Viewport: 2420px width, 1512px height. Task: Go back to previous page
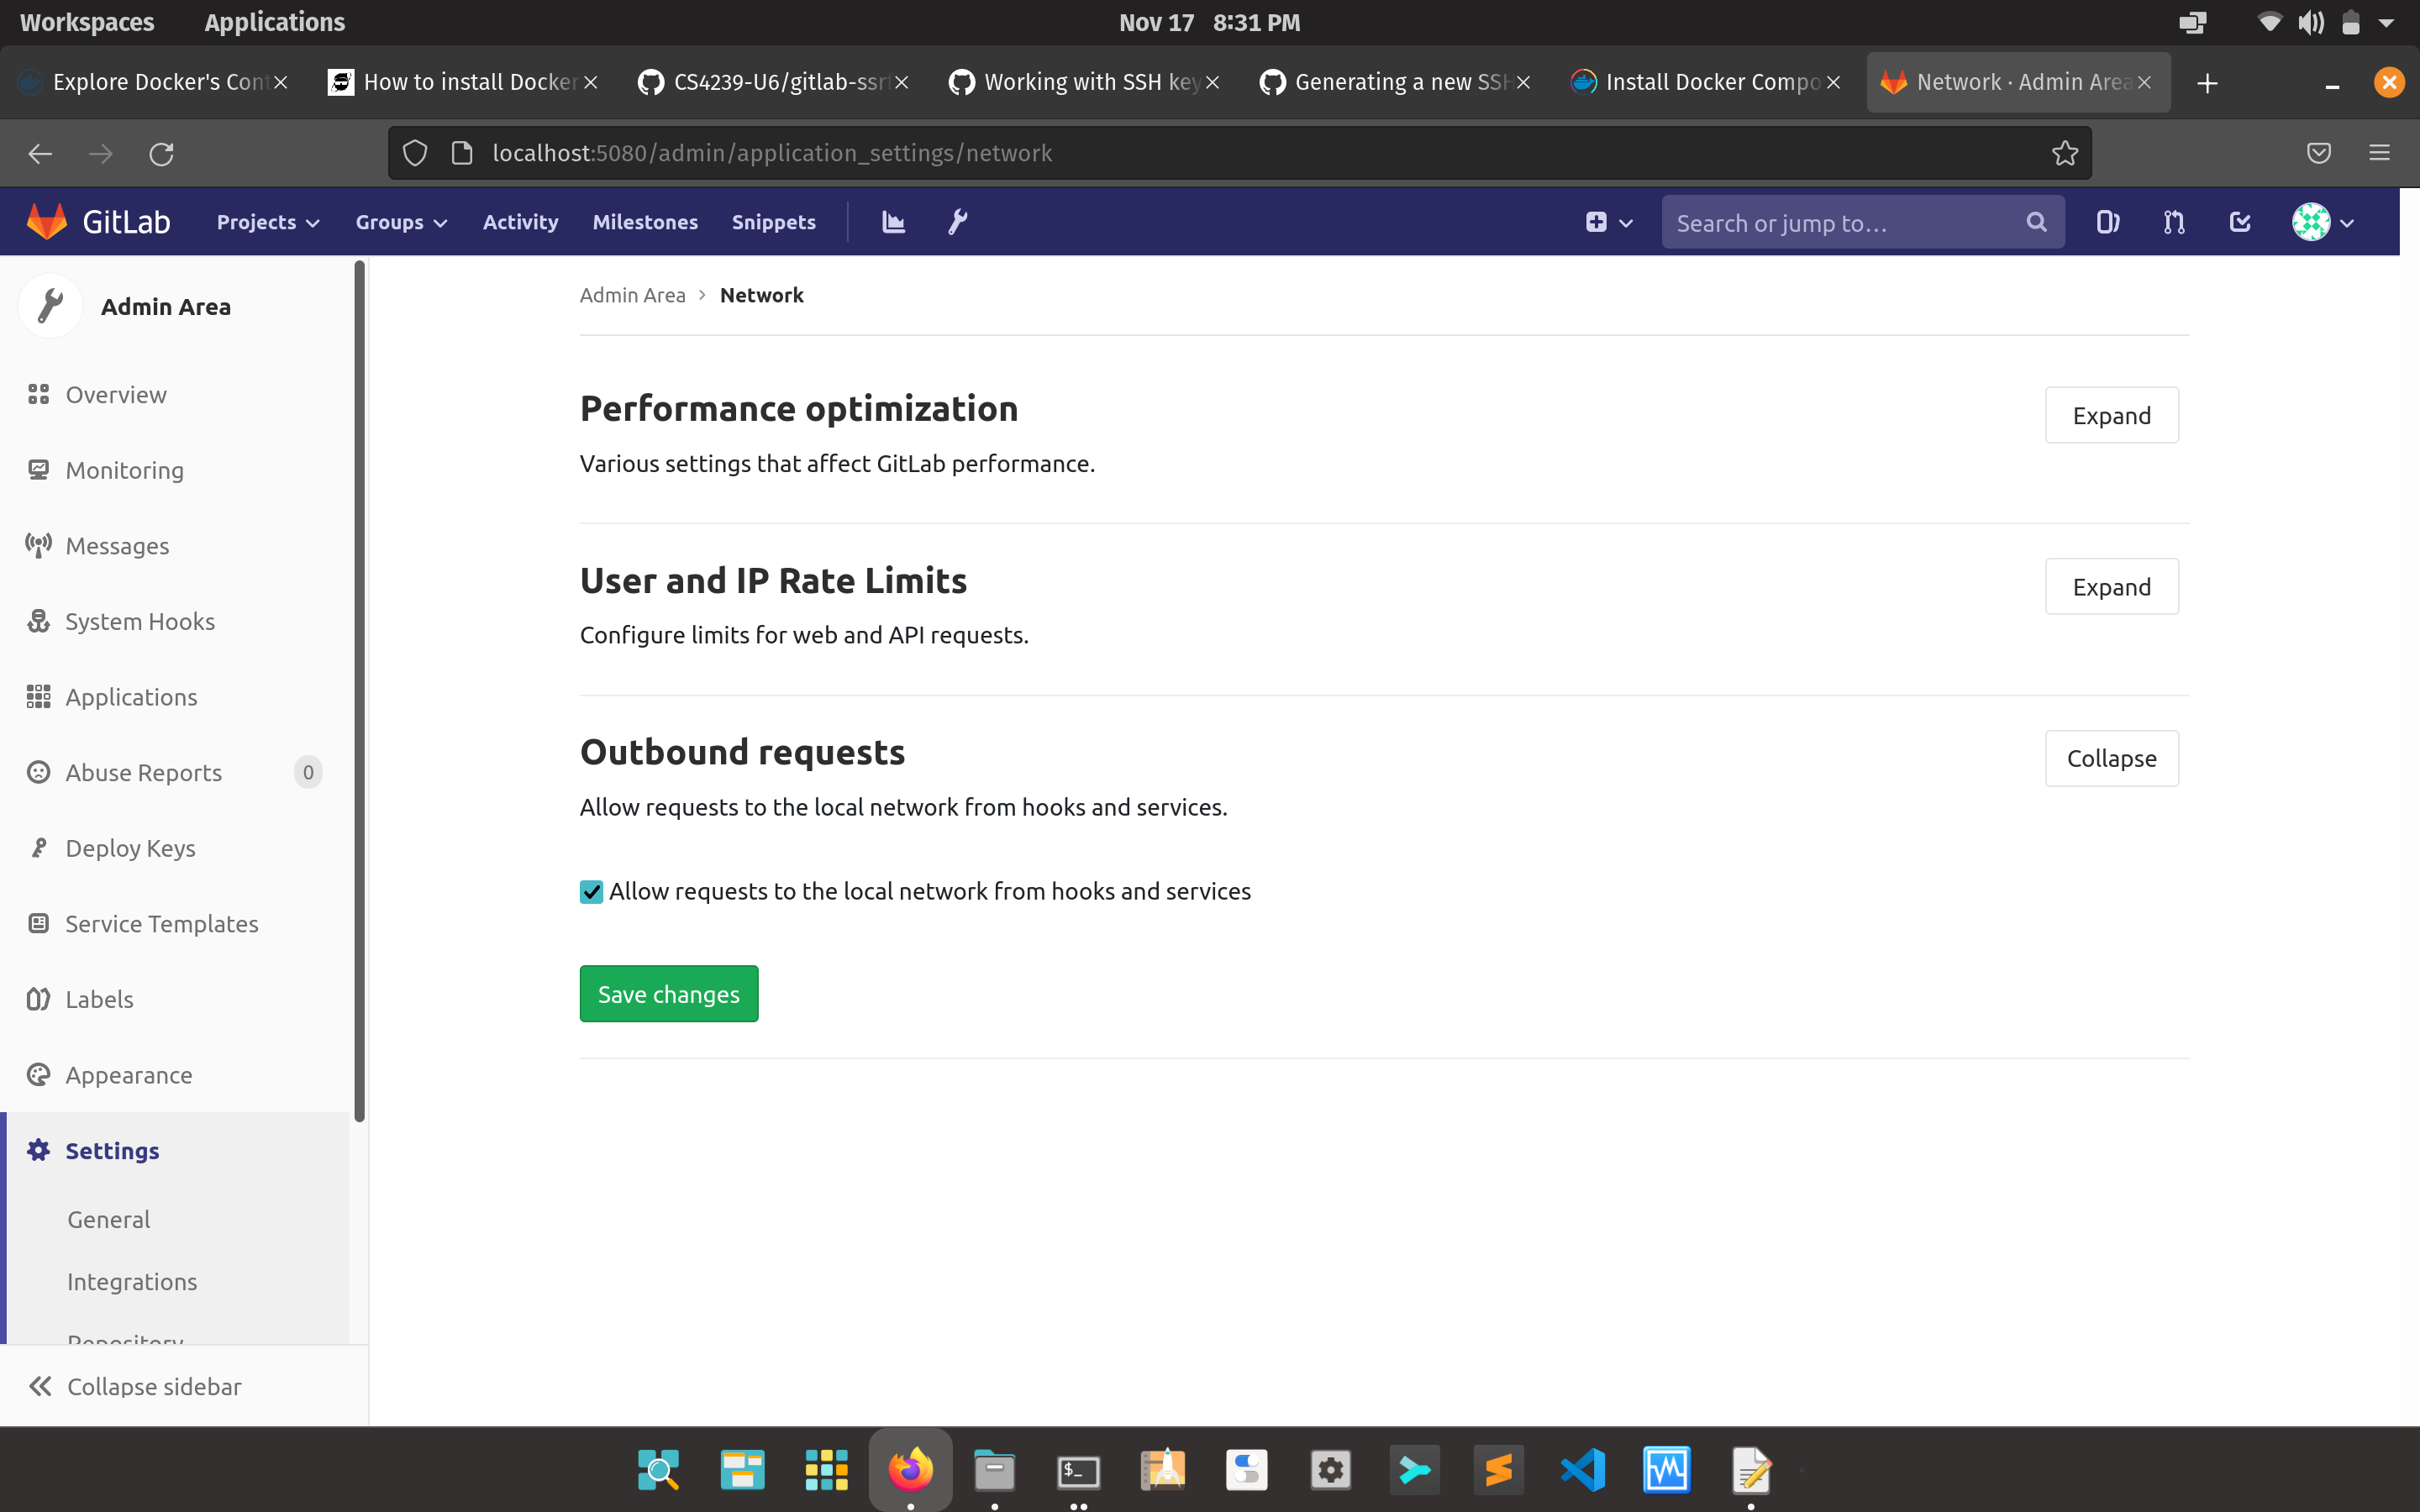tap(40, 154)
